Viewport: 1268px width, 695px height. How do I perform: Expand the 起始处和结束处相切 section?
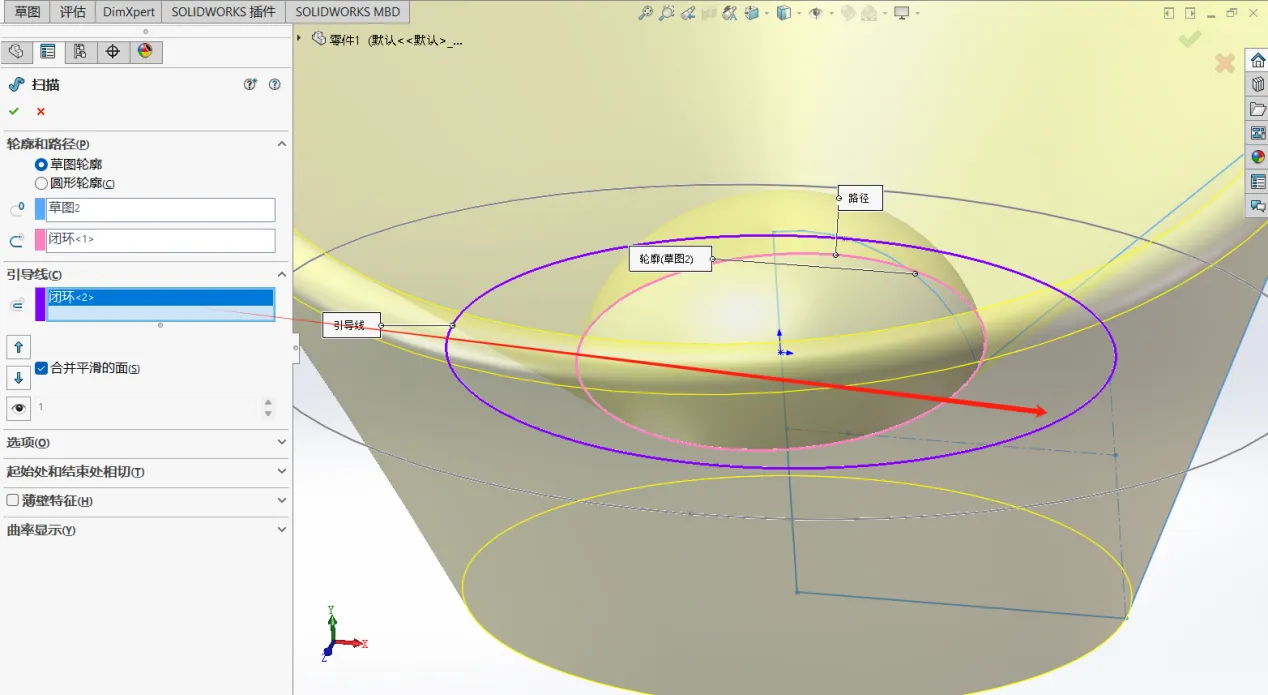point(281,471)
